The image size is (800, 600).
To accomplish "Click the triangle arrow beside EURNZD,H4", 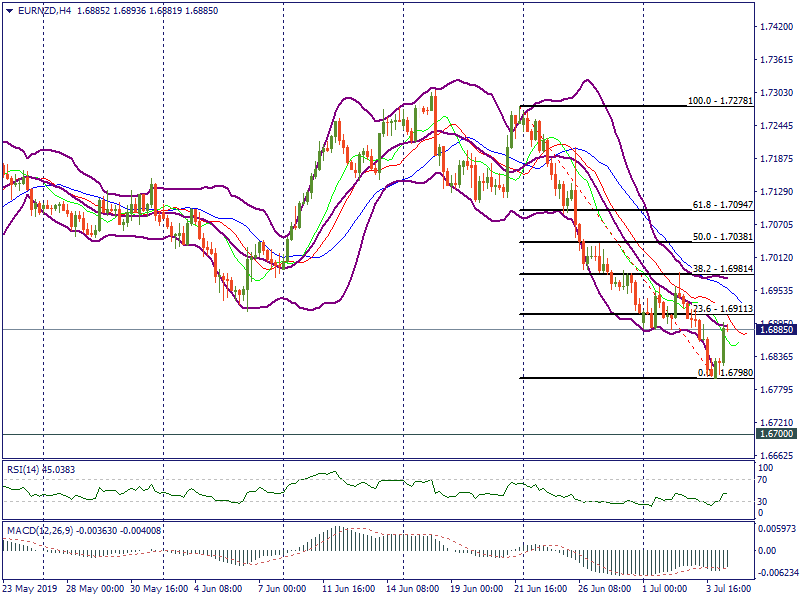I will pos(9,10).
